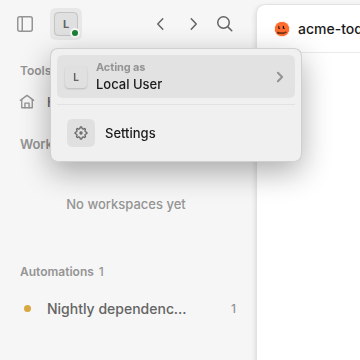
Task: Click the No workspaces yet text
Action: coord(126,204)
